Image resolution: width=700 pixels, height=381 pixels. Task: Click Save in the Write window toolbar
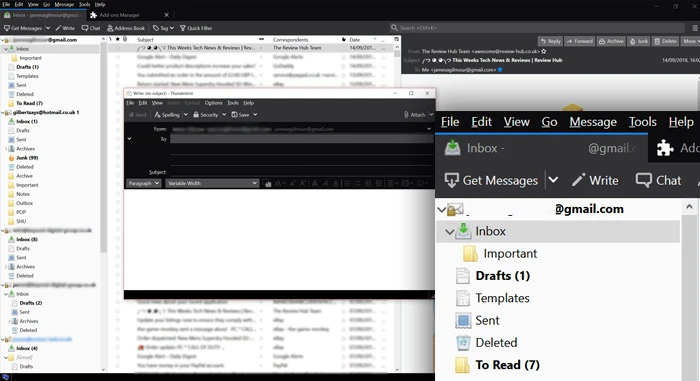pyautogui.click(x=241, y=115)
